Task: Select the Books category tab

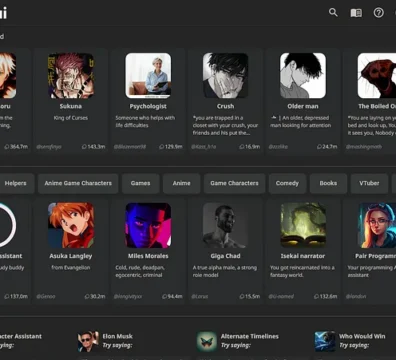Action: pyautogui.click(x=328, y=183)
